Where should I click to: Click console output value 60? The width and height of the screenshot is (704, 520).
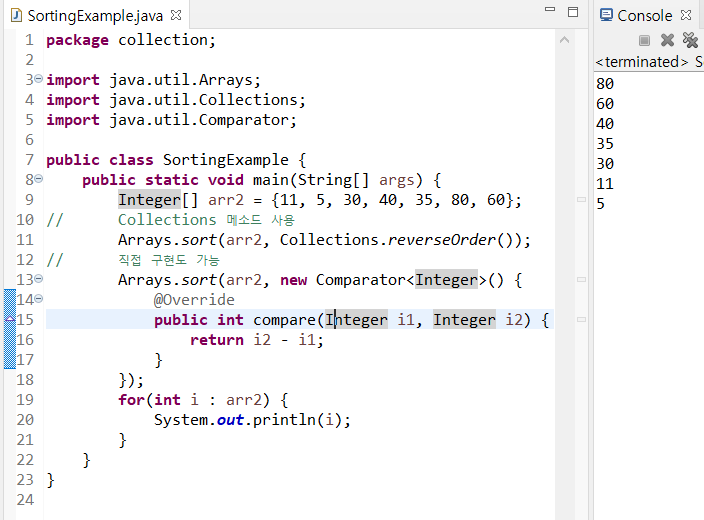[605, 104]
